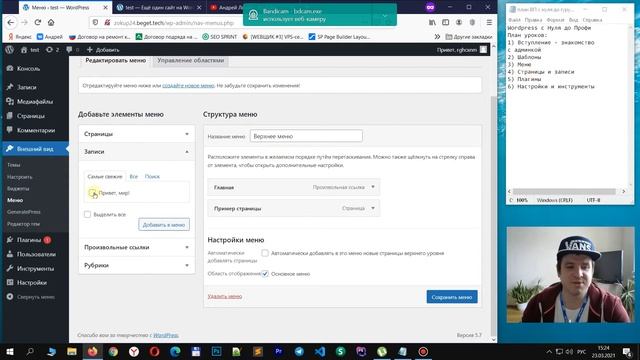Open the Firefox hamburger menu
The height and width of the screenshot is (360, 640).
click(489, 22)
